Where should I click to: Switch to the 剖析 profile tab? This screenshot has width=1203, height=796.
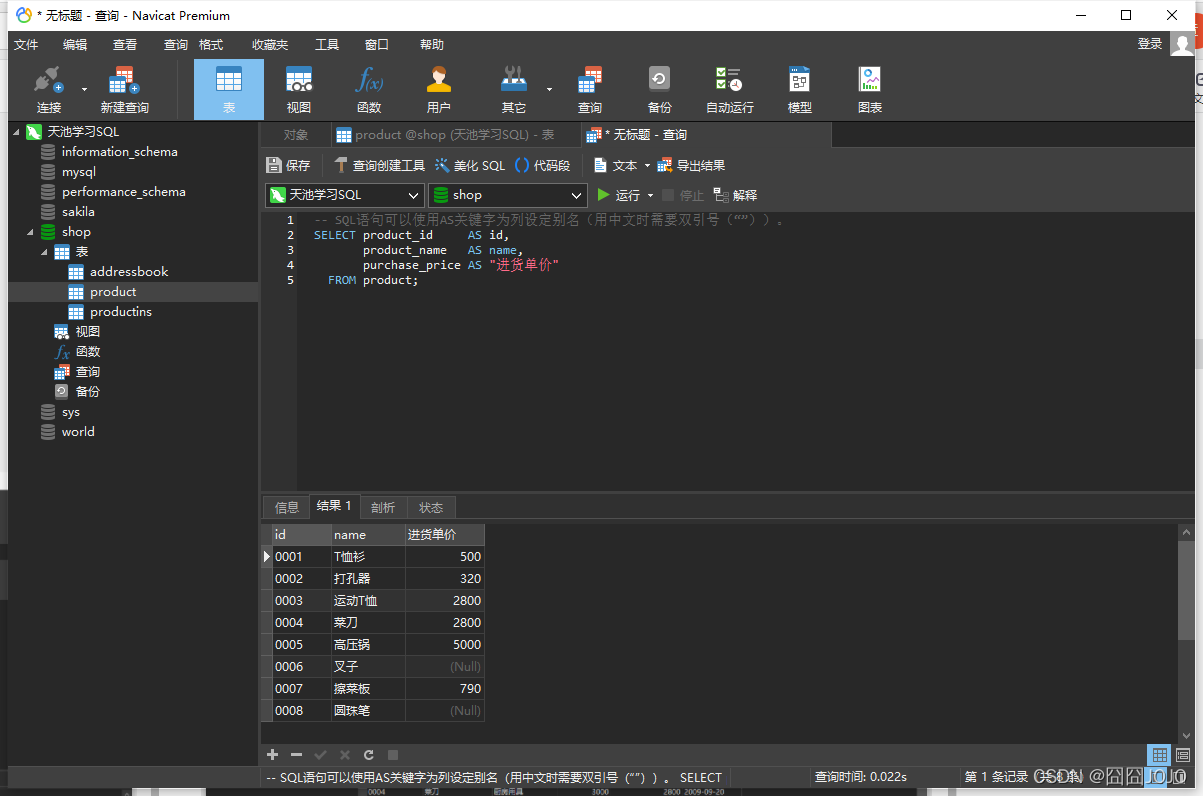point(383,507)
